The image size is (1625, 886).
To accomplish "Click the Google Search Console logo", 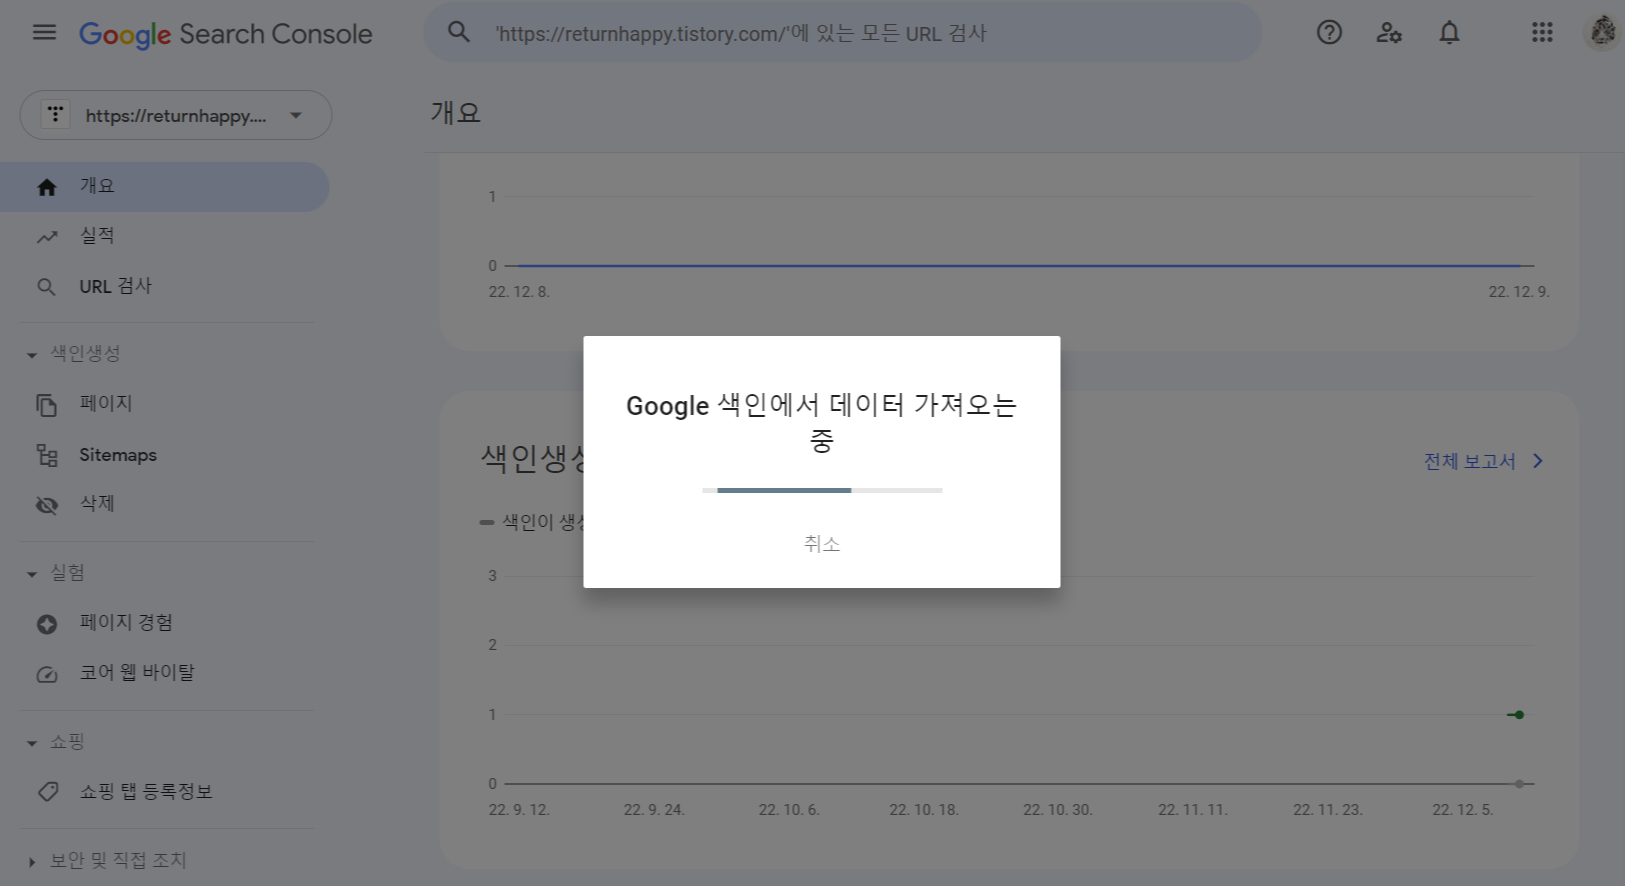I will tap(226, 34).
